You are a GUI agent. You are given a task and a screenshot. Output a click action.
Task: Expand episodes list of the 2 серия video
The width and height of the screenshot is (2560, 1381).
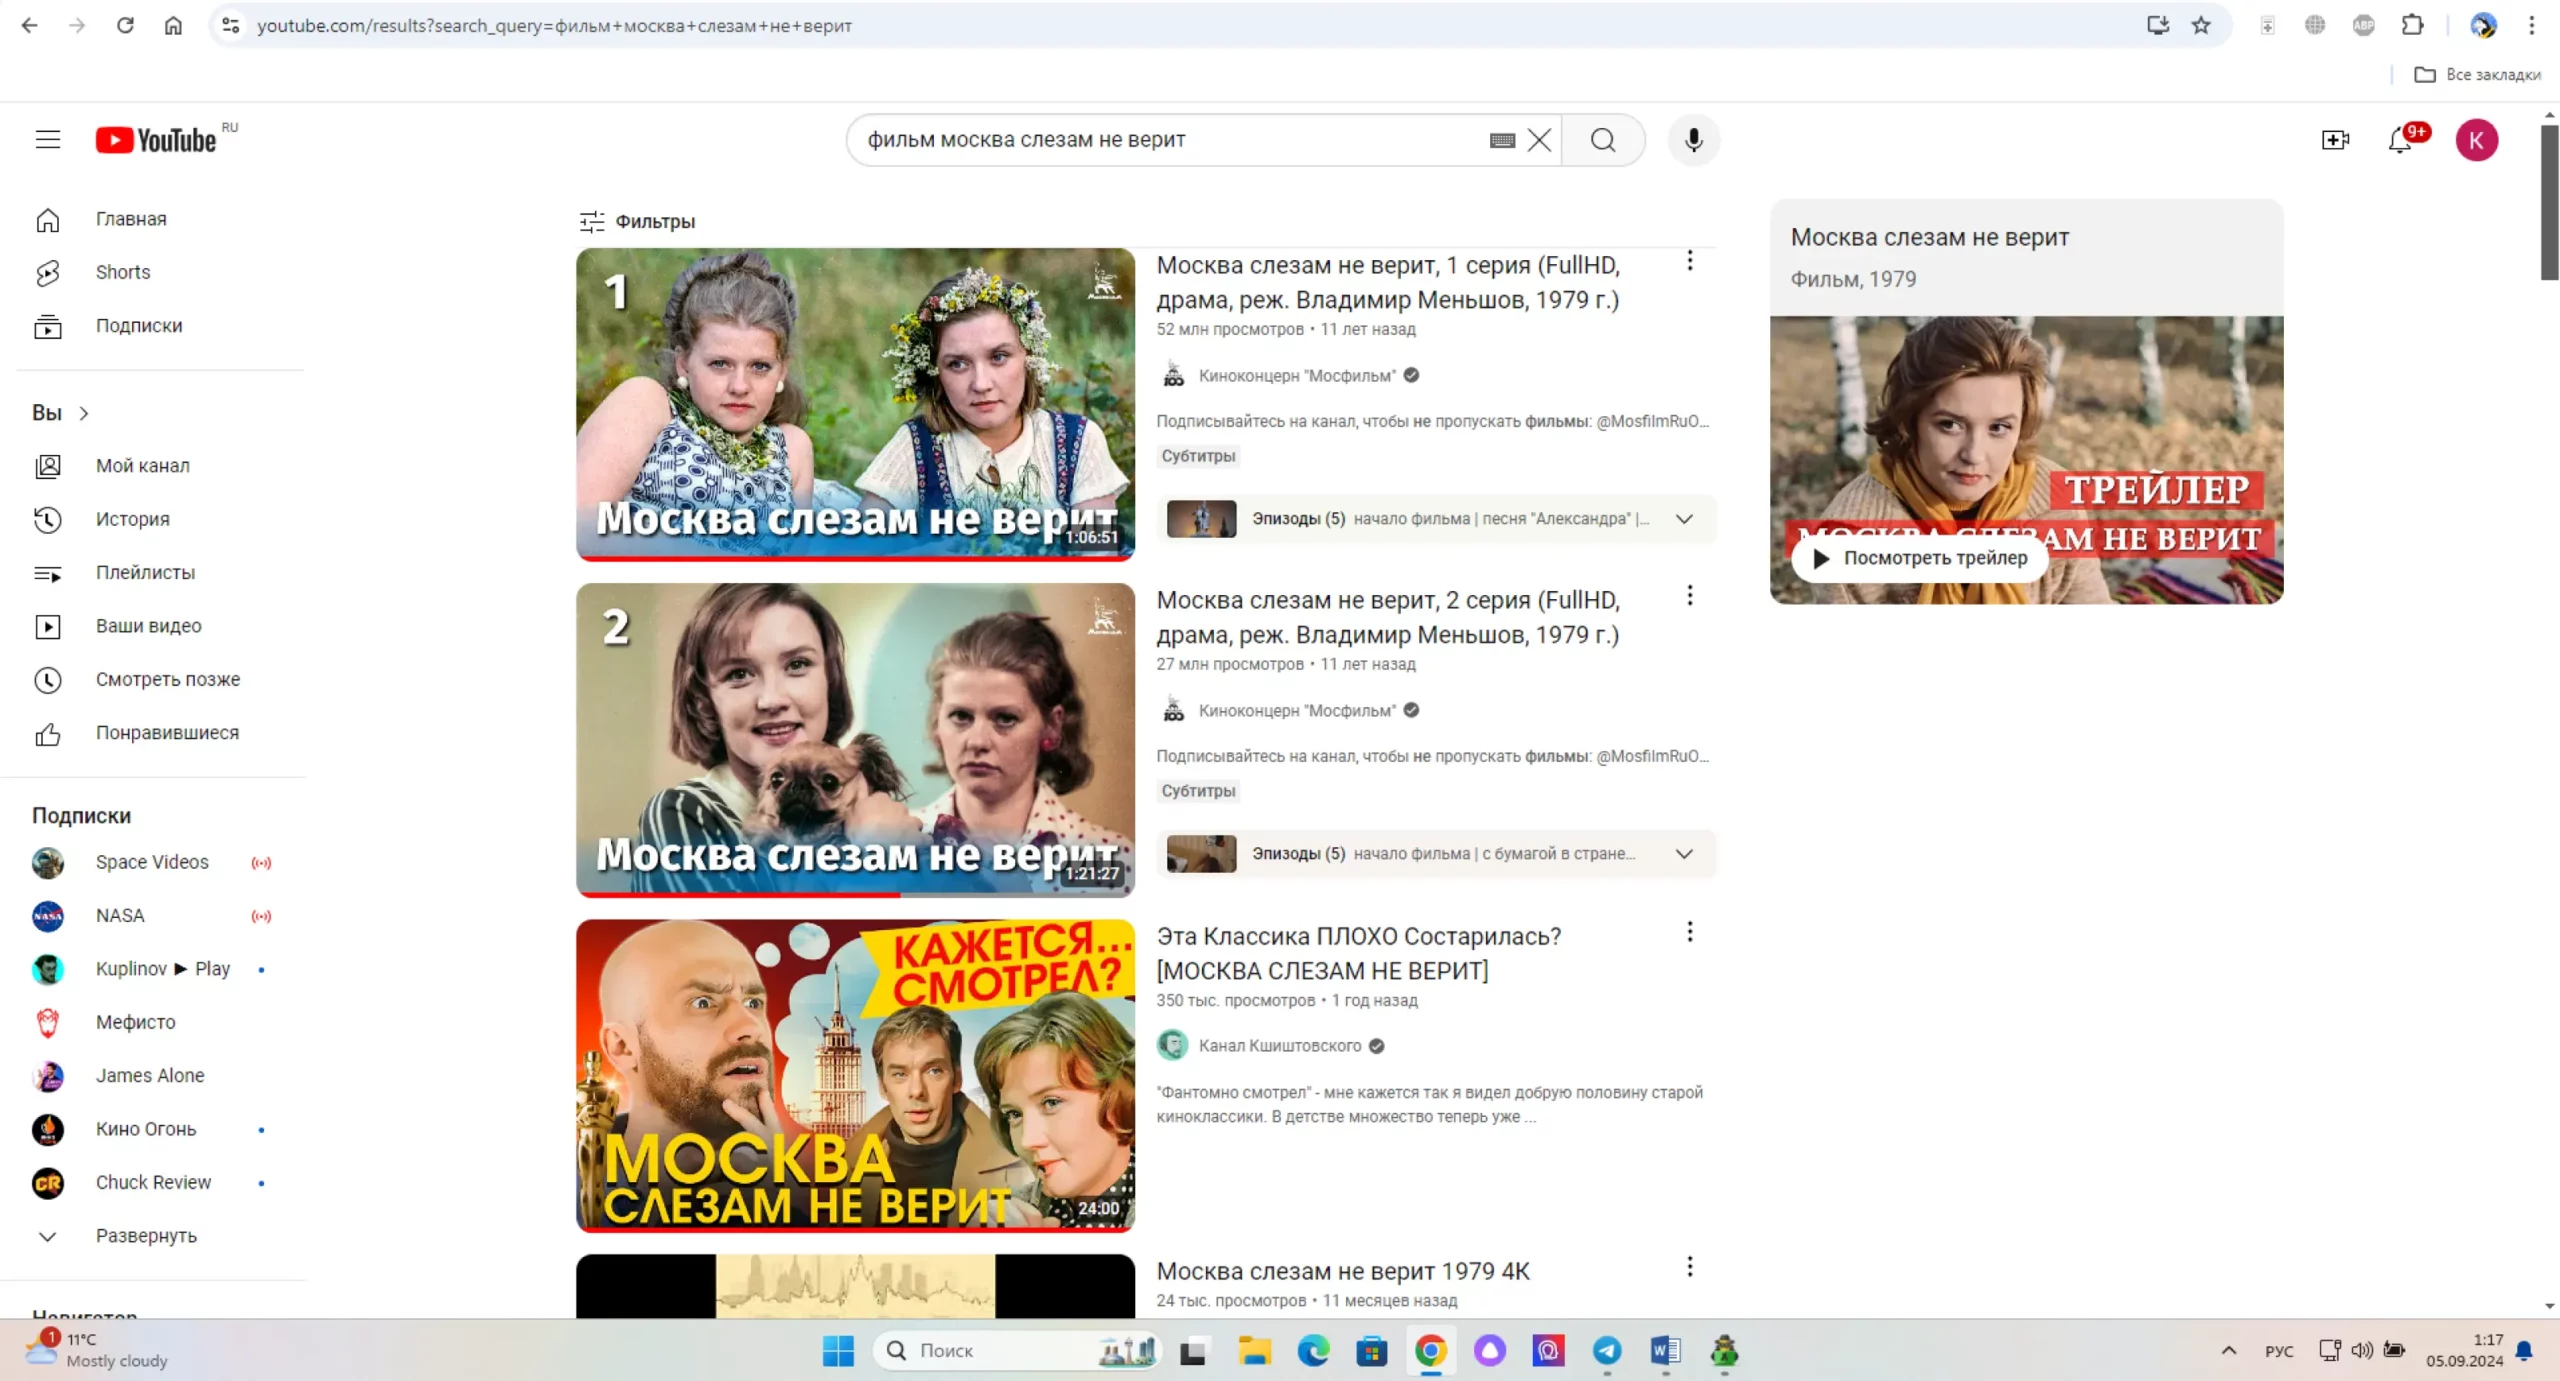pyautogui.click(x=1684, y=854)
